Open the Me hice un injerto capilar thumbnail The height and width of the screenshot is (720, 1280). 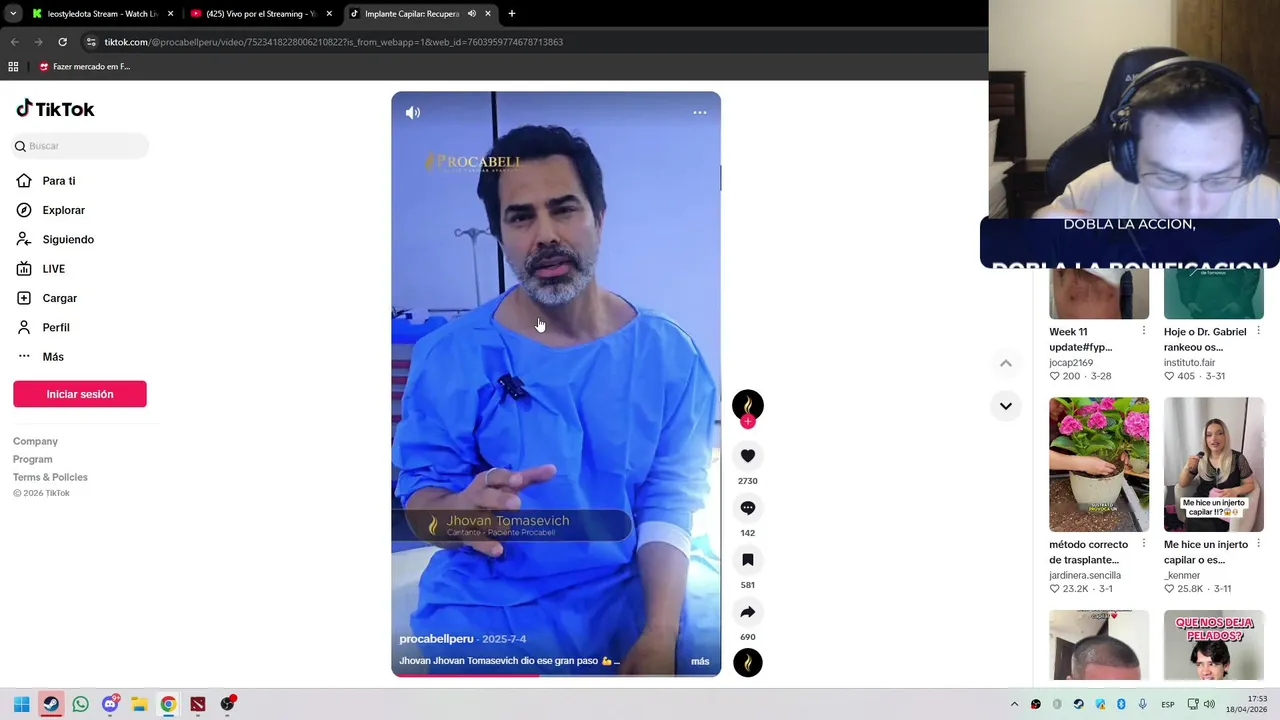click(1214, 464)
